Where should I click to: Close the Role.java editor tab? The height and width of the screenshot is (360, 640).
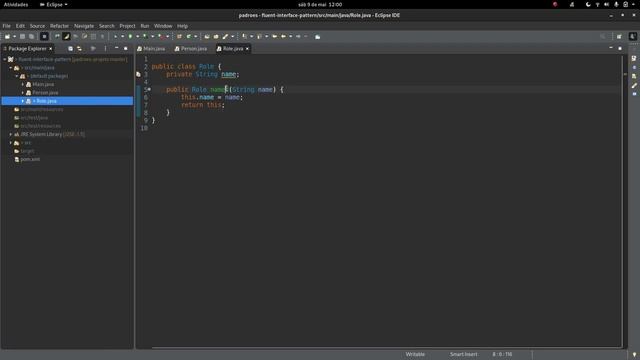(247, 49)
